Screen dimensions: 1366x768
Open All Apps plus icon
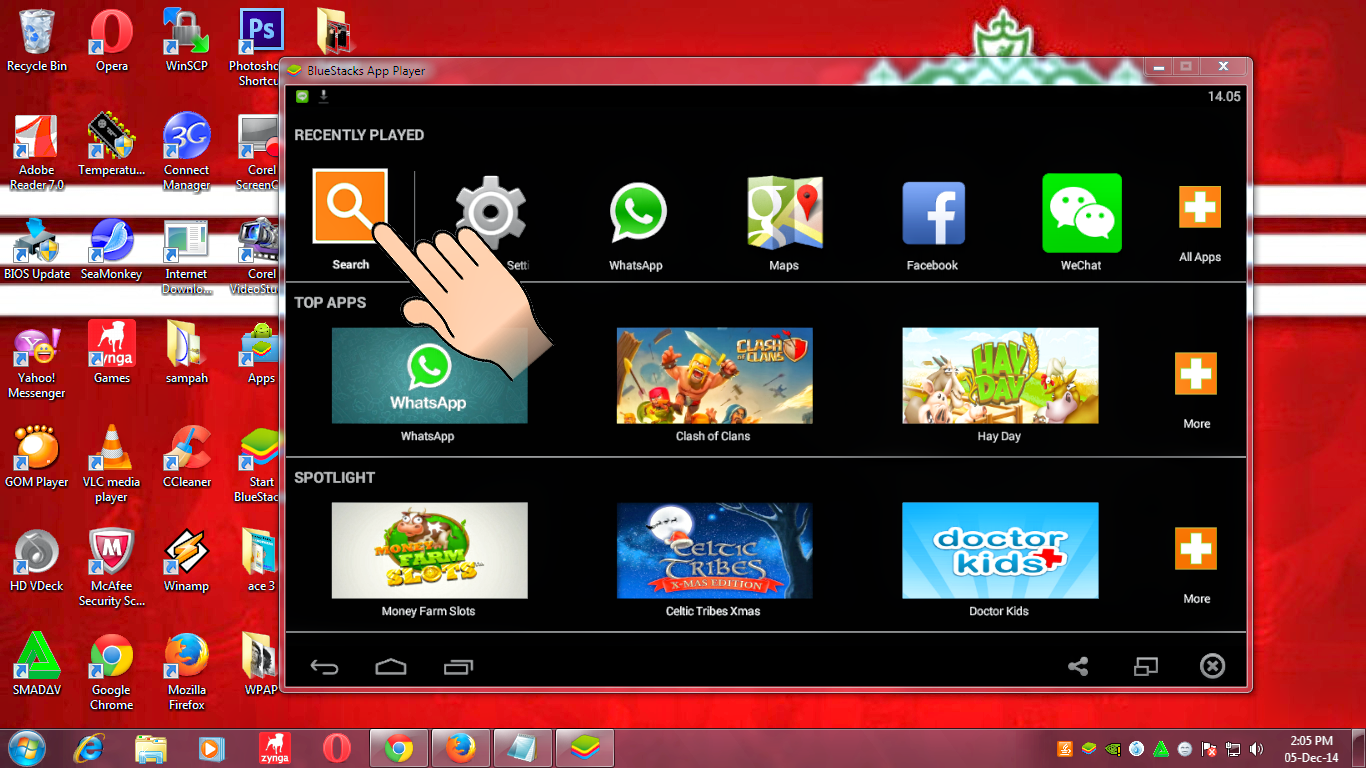click(1199, 208)
